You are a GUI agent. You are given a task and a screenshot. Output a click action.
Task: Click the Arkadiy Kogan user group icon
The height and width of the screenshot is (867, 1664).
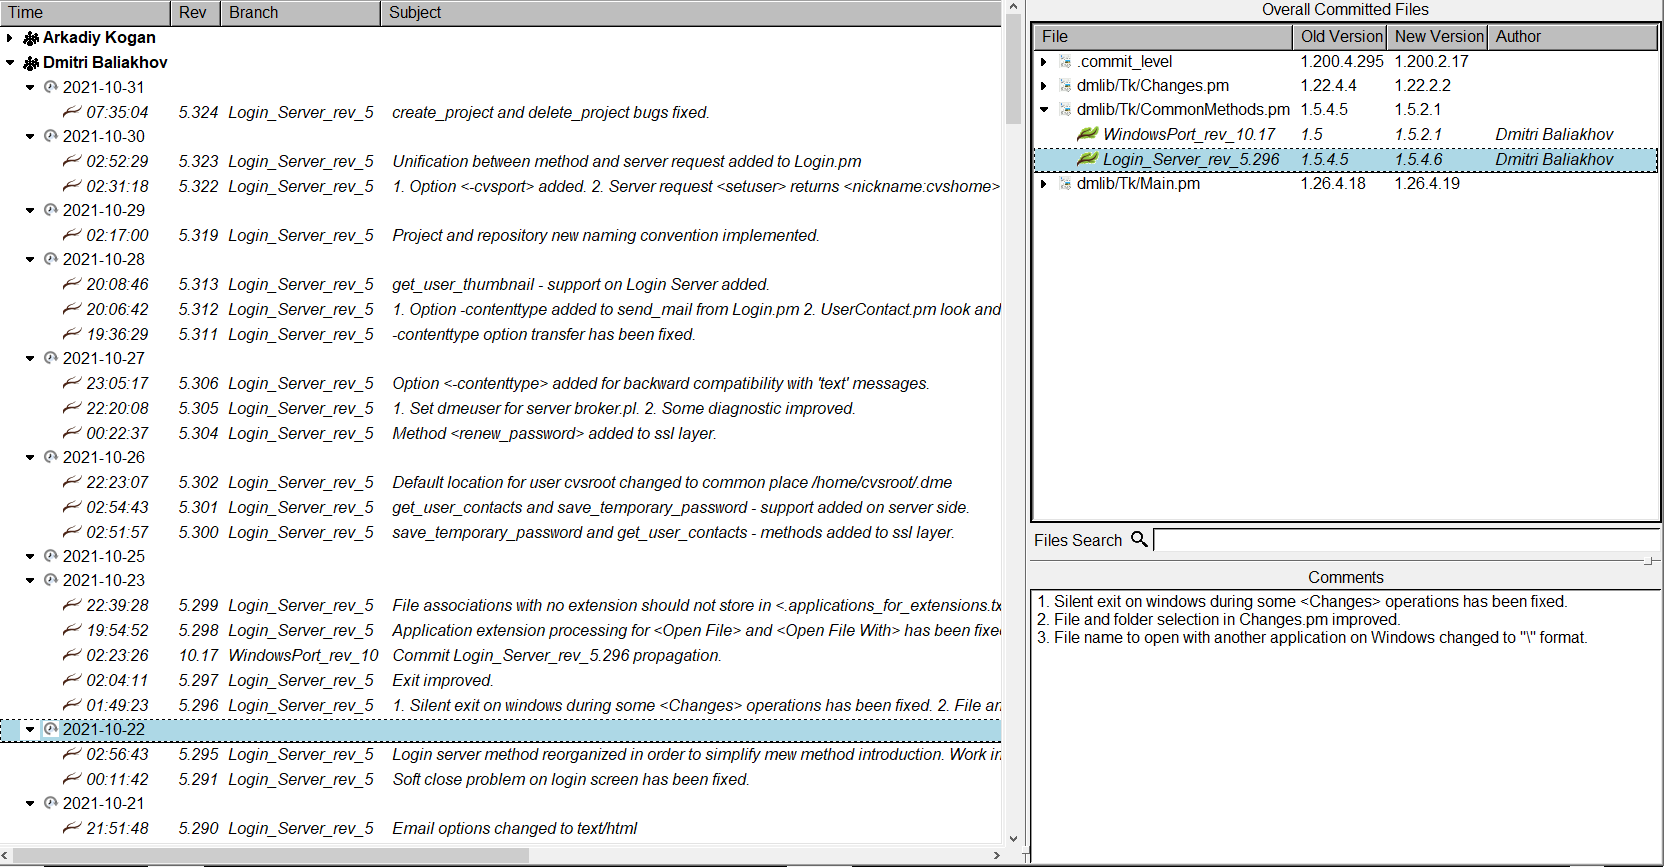pos(31,38)
